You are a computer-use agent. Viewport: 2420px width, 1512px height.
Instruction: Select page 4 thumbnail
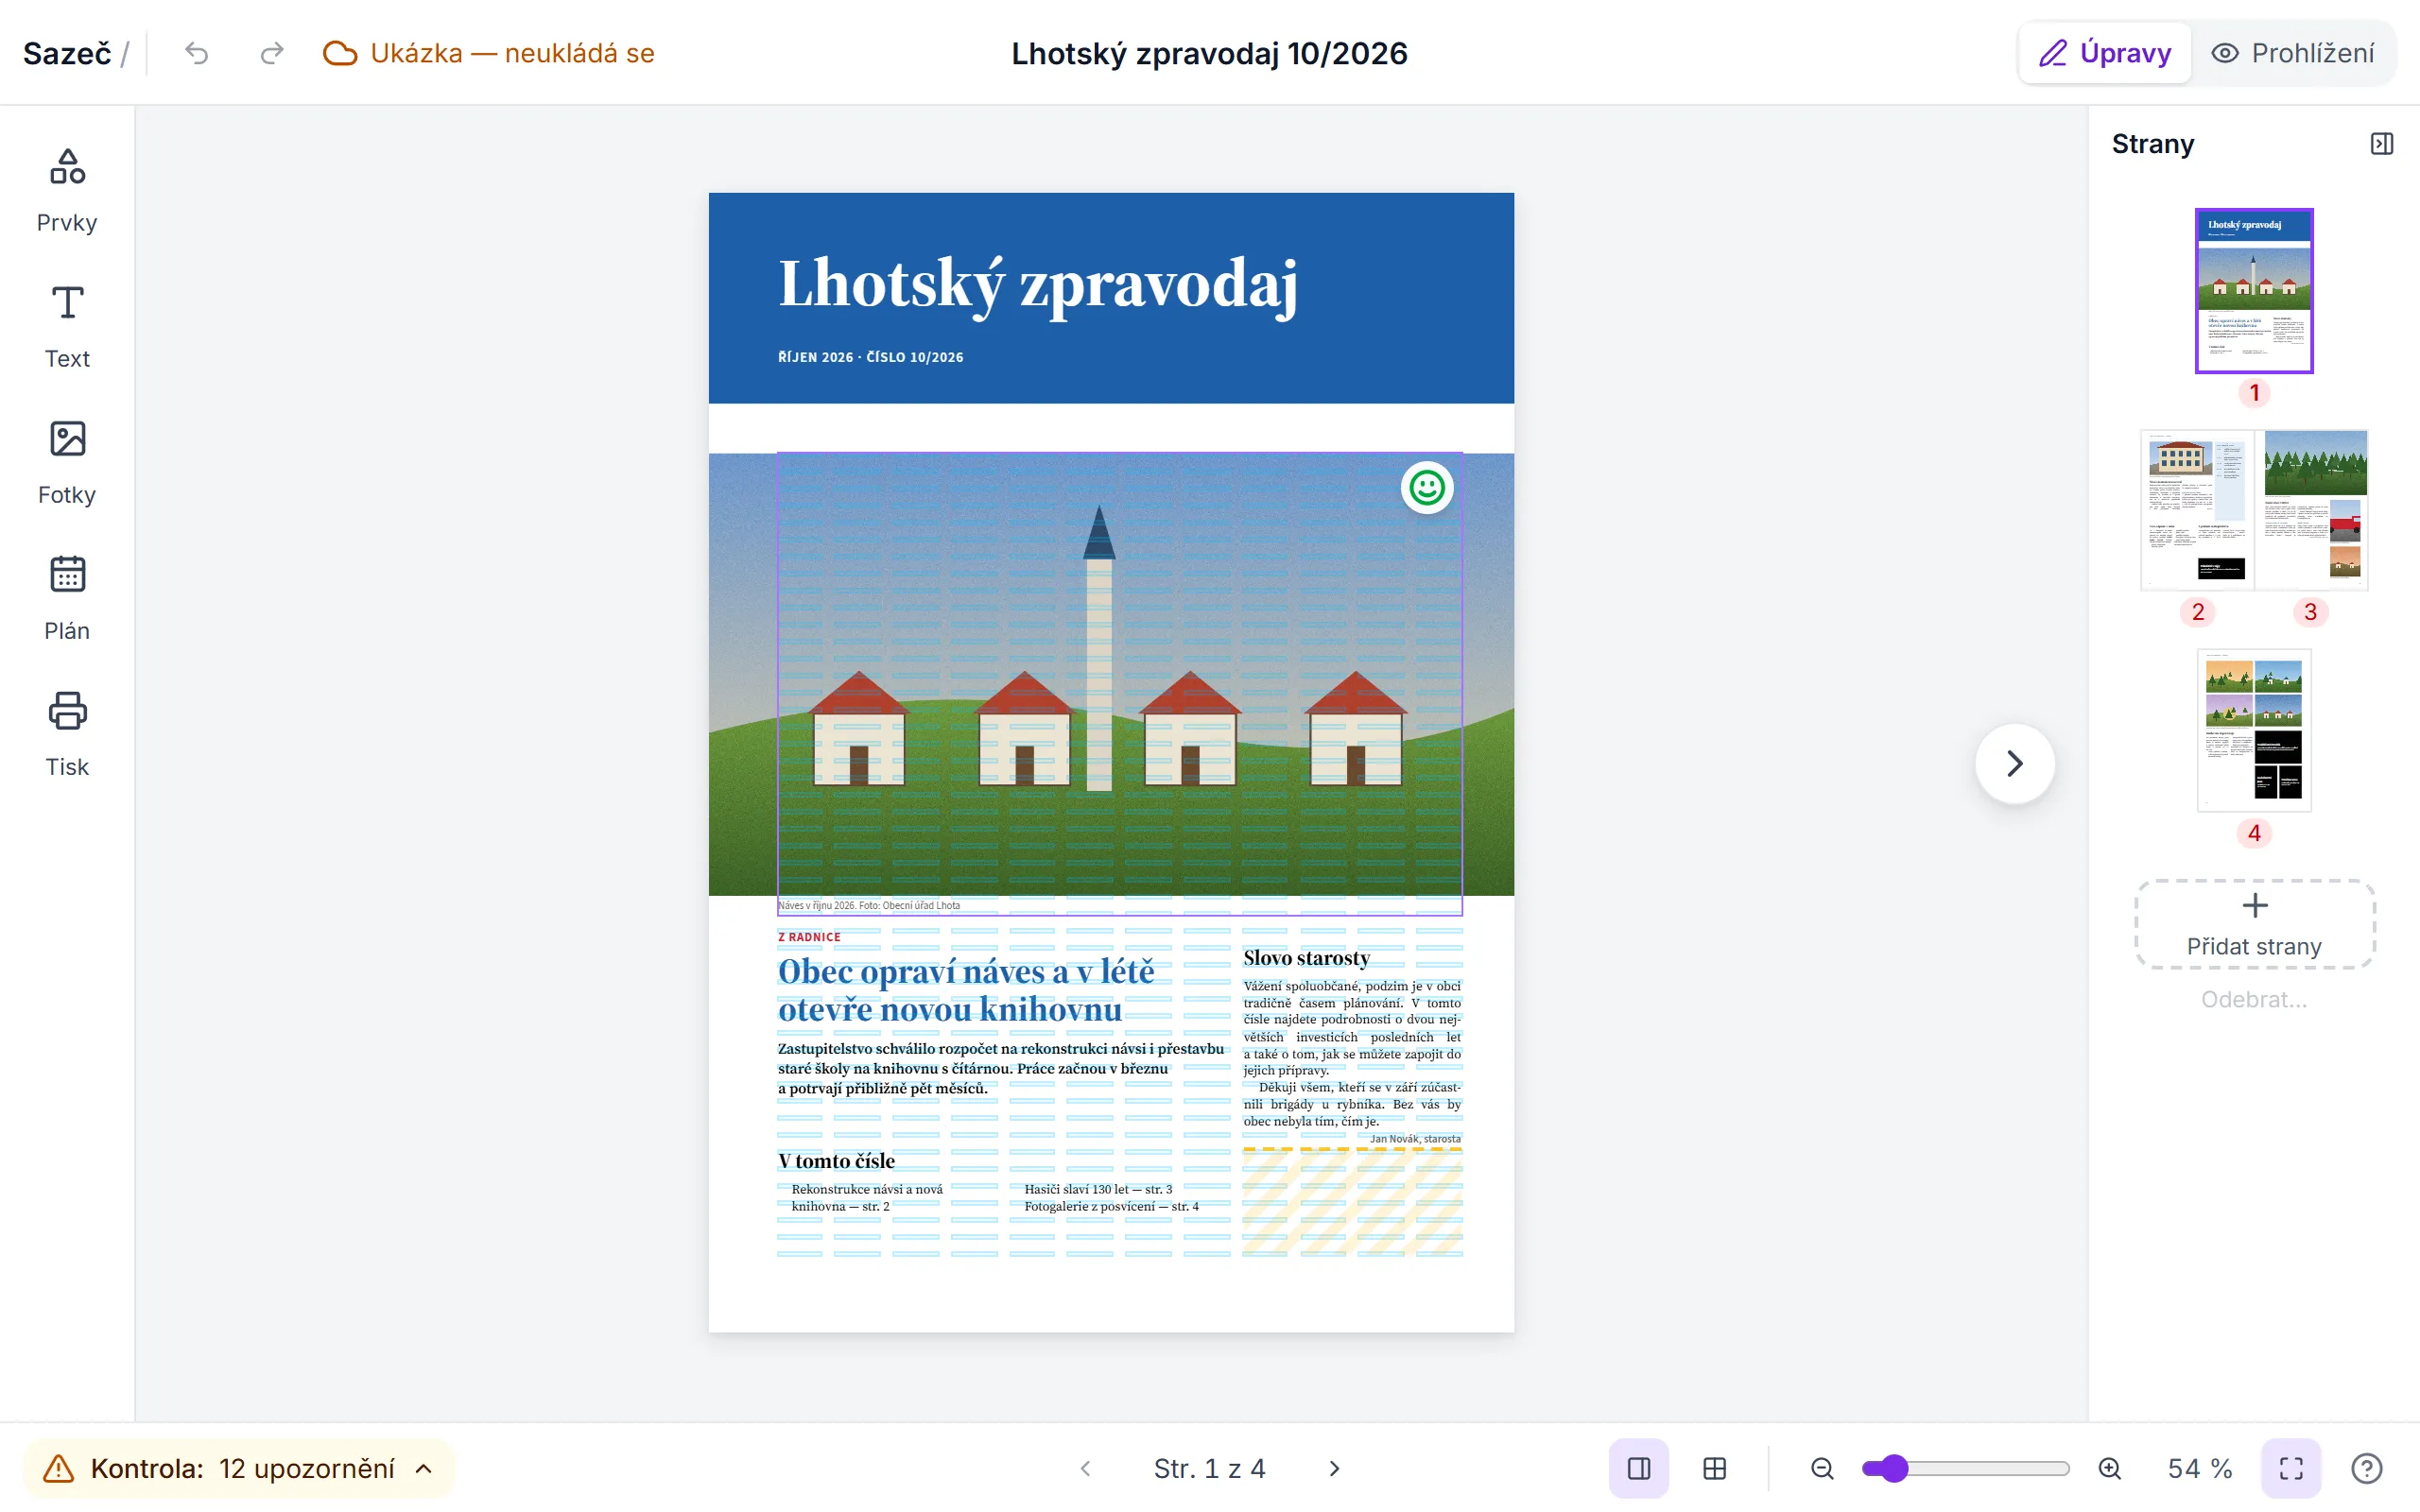(x=2254, y=730)
